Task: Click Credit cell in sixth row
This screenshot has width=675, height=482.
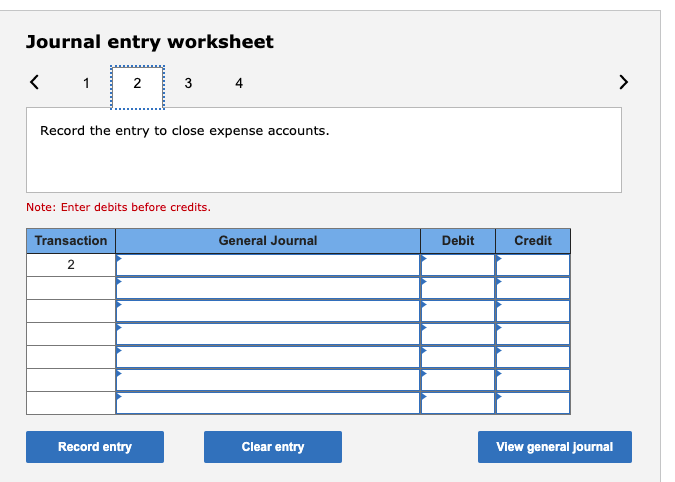Action: tap(533, 380)
